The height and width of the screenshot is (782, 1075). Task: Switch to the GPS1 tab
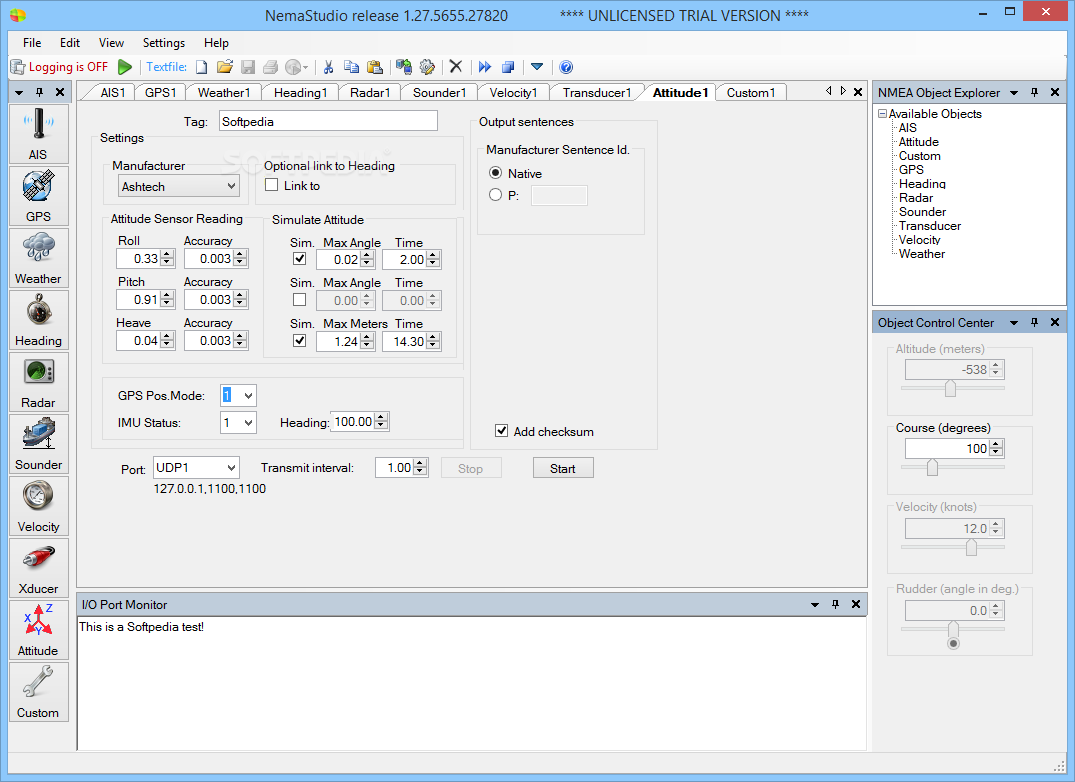160,93
